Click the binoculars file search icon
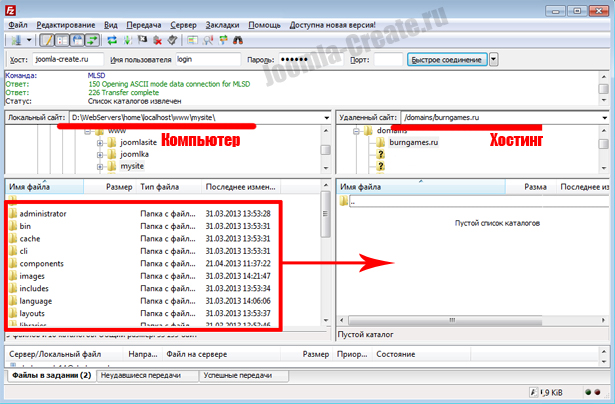 pos(238,40)
